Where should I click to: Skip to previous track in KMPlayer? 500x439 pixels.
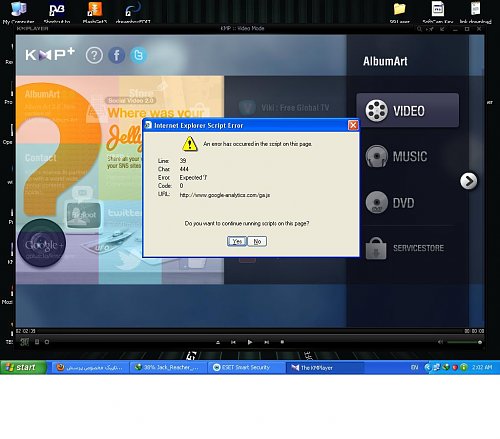point(233,342)
